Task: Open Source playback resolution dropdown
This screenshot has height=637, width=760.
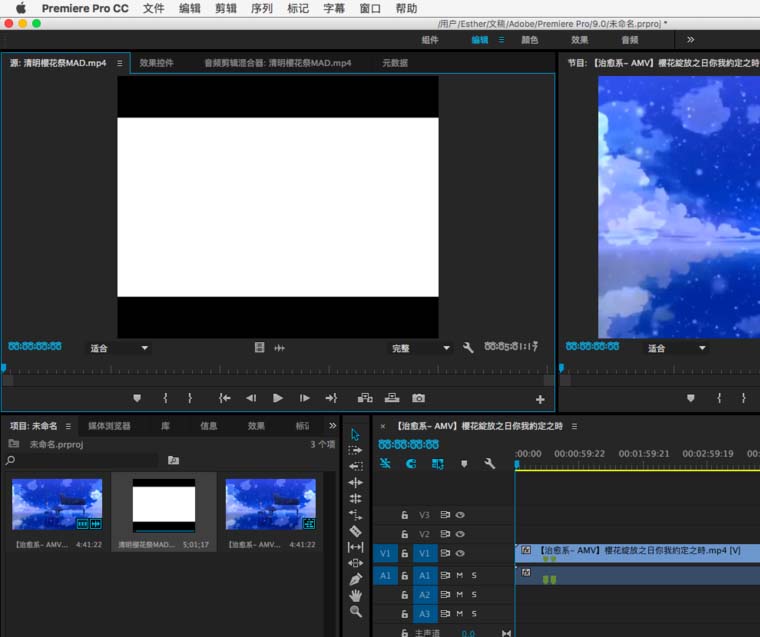Action: coord(420,348)
